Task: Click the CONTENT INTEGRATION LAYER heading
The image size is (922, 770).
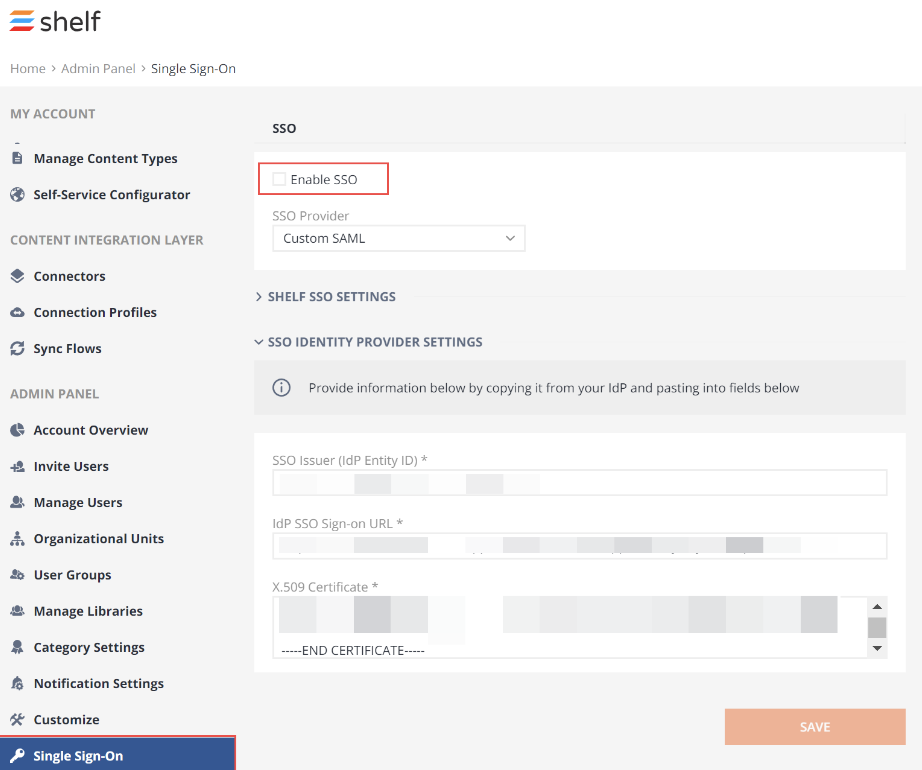Action: pos(107,240)
